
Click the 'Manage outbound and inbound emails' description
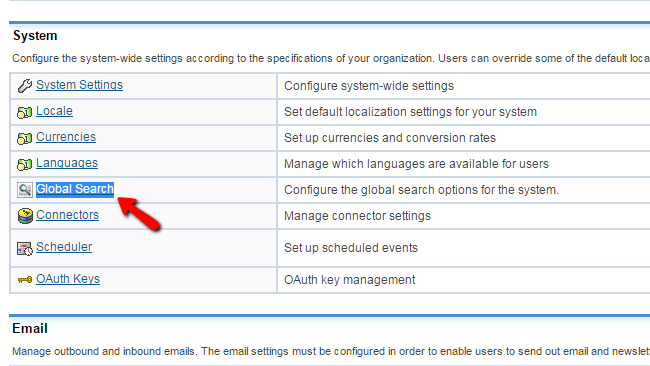pos(331,351)
